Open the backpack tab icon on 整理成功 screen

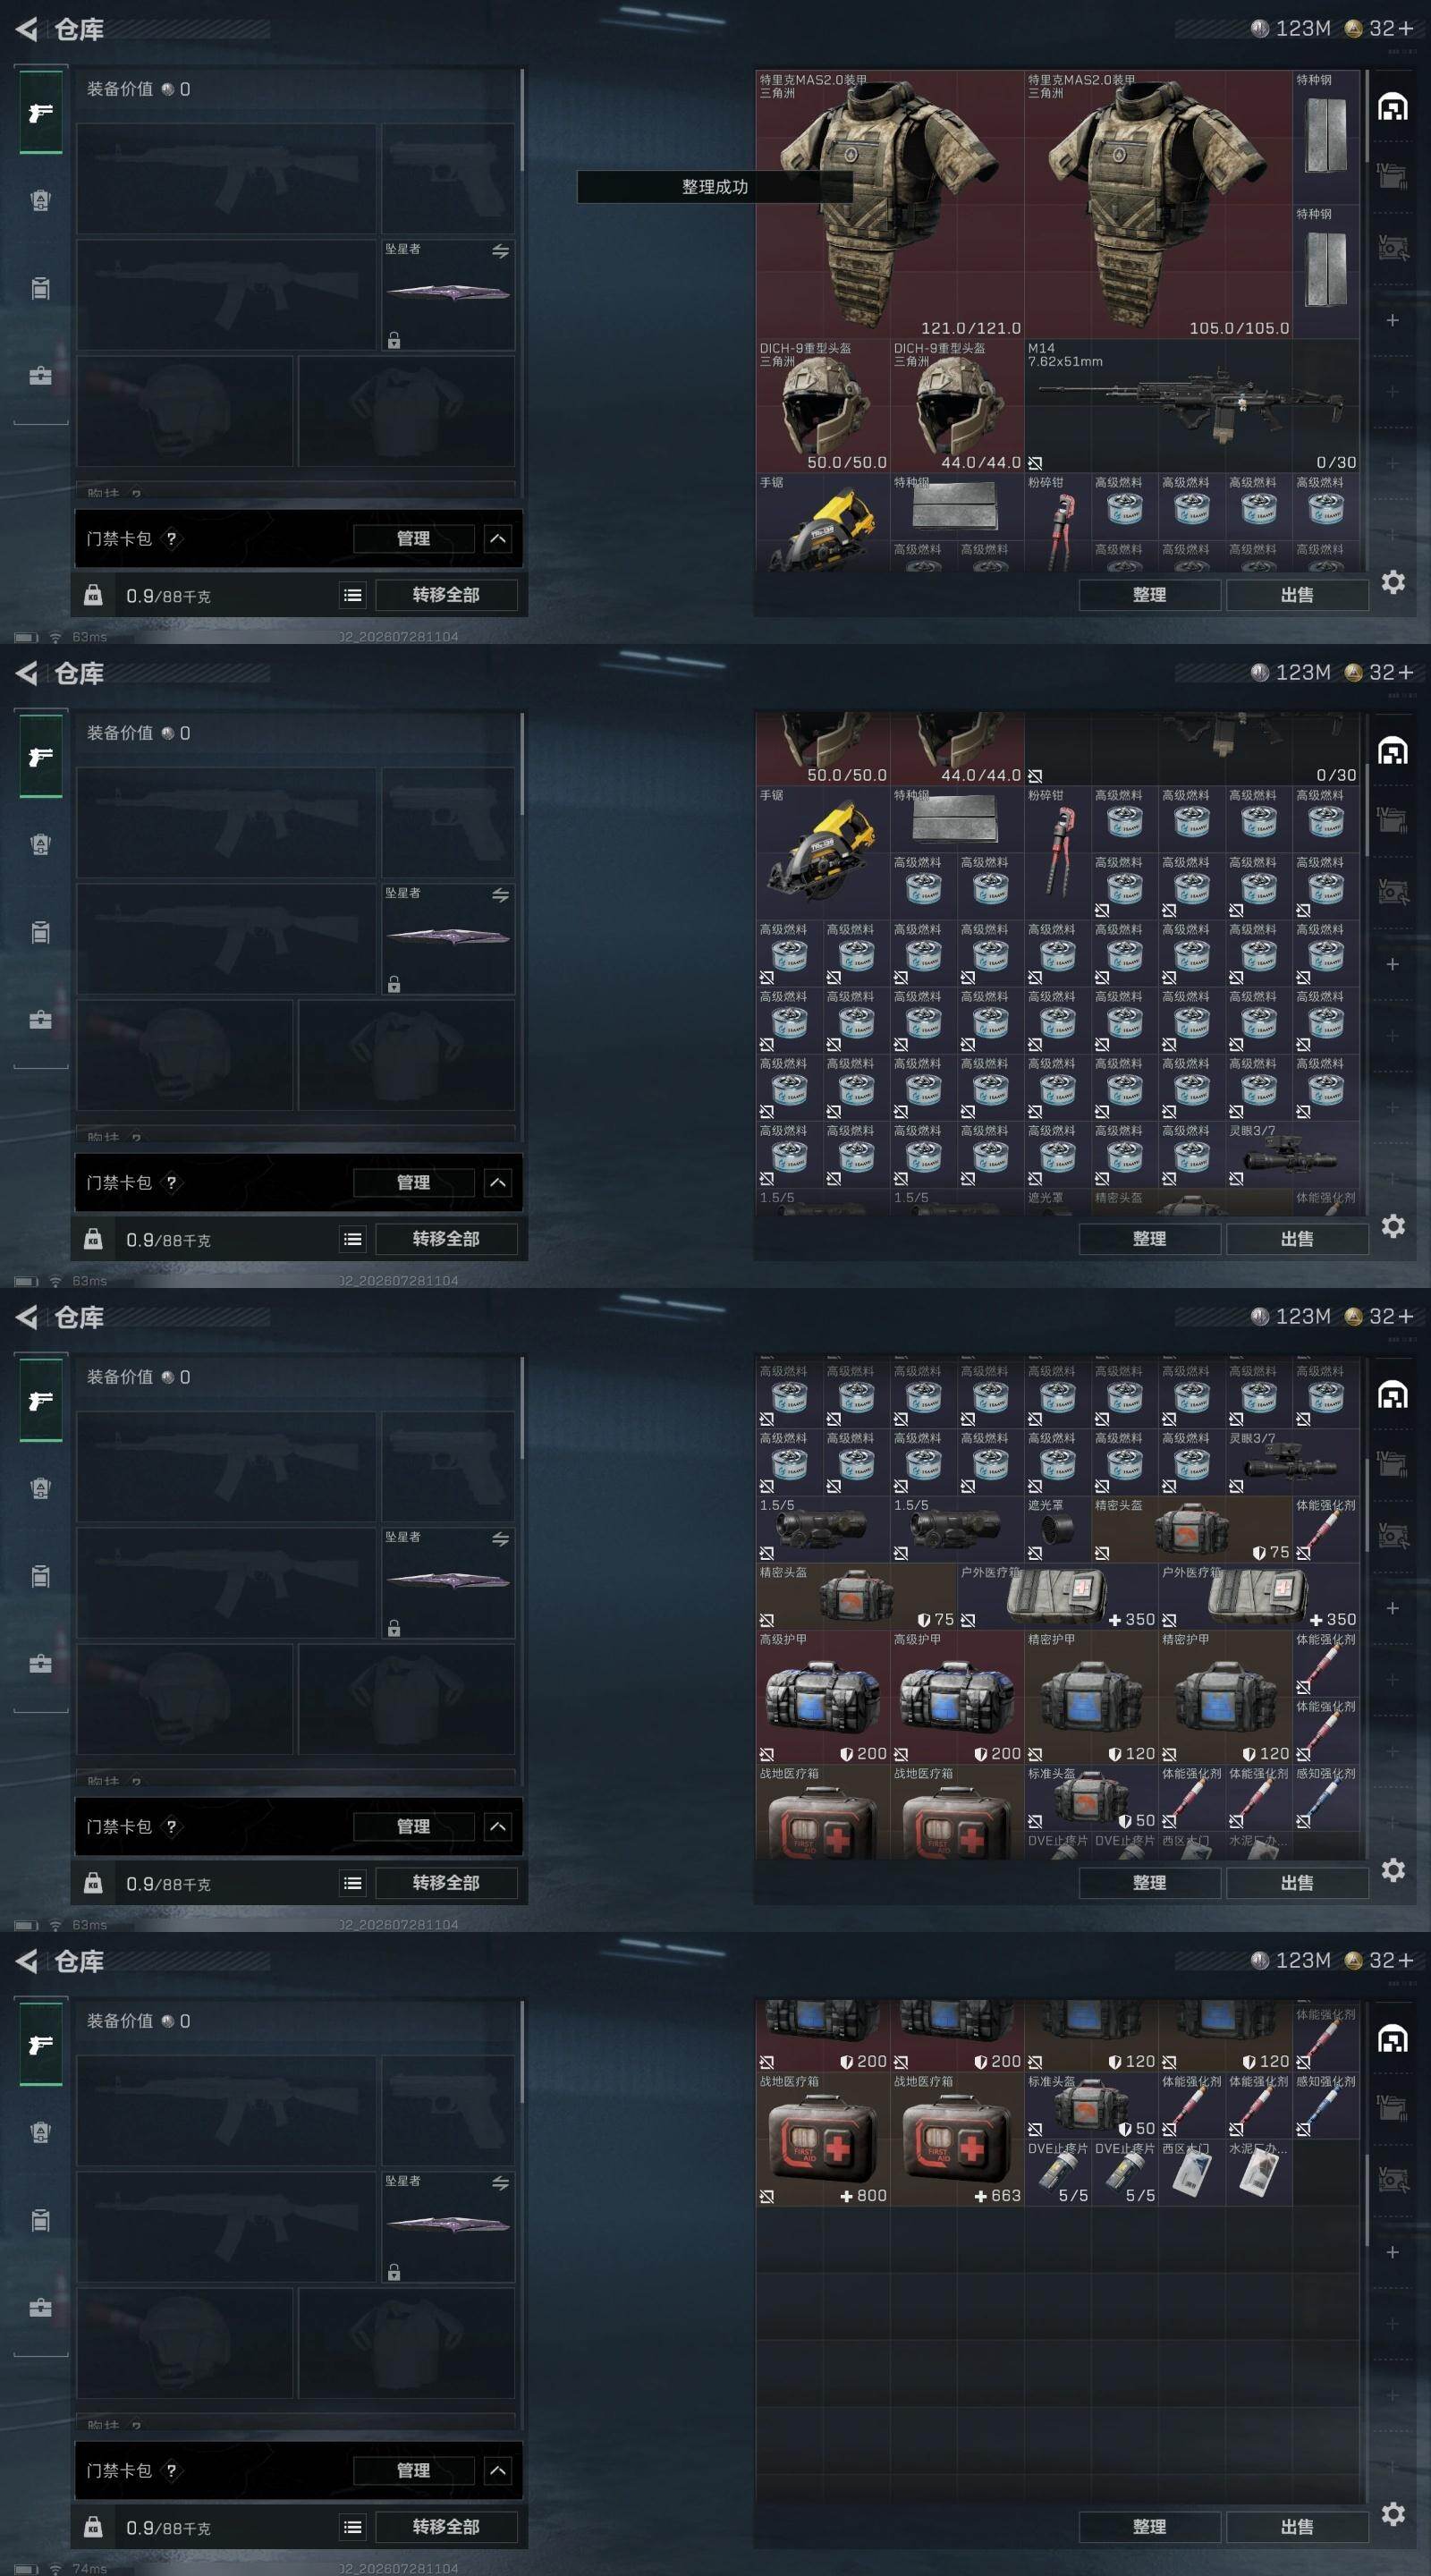coord(41,288)
